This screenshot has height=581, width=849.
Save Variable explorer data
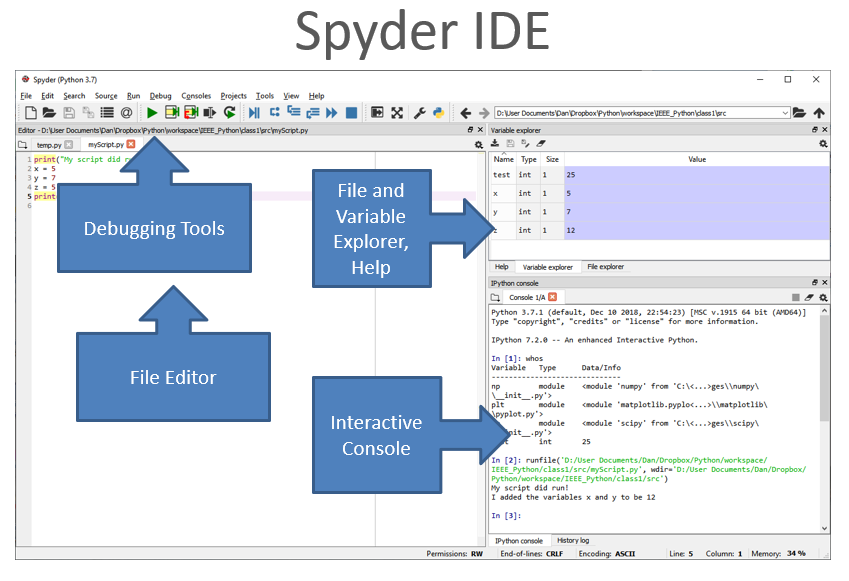click(510, 143)
